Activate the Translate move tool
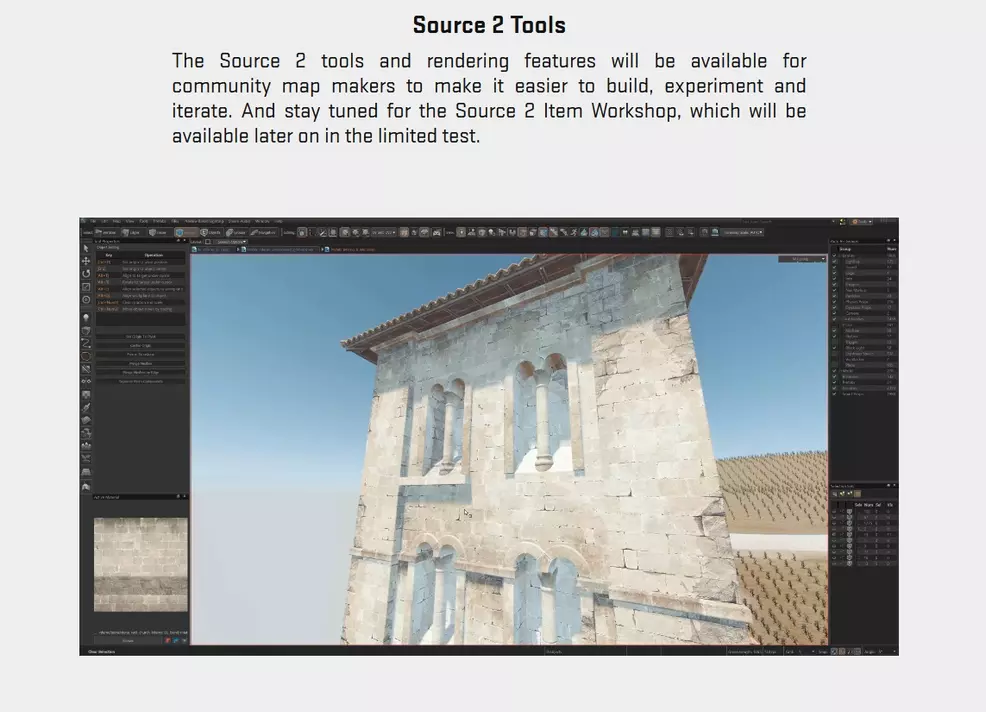Screen dimensions: 986x712 point(86,260)
